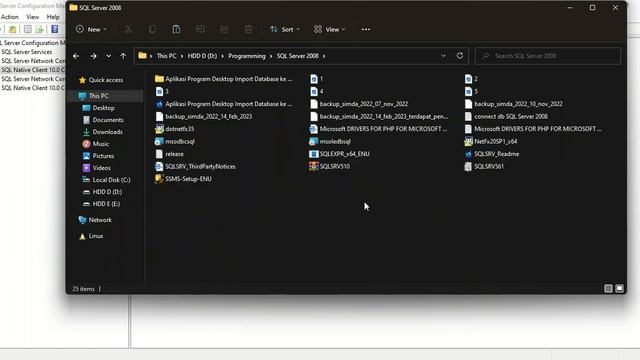Open Downloads in the navigation pane
Screen dimensions: 640x360
pos(107,132)
